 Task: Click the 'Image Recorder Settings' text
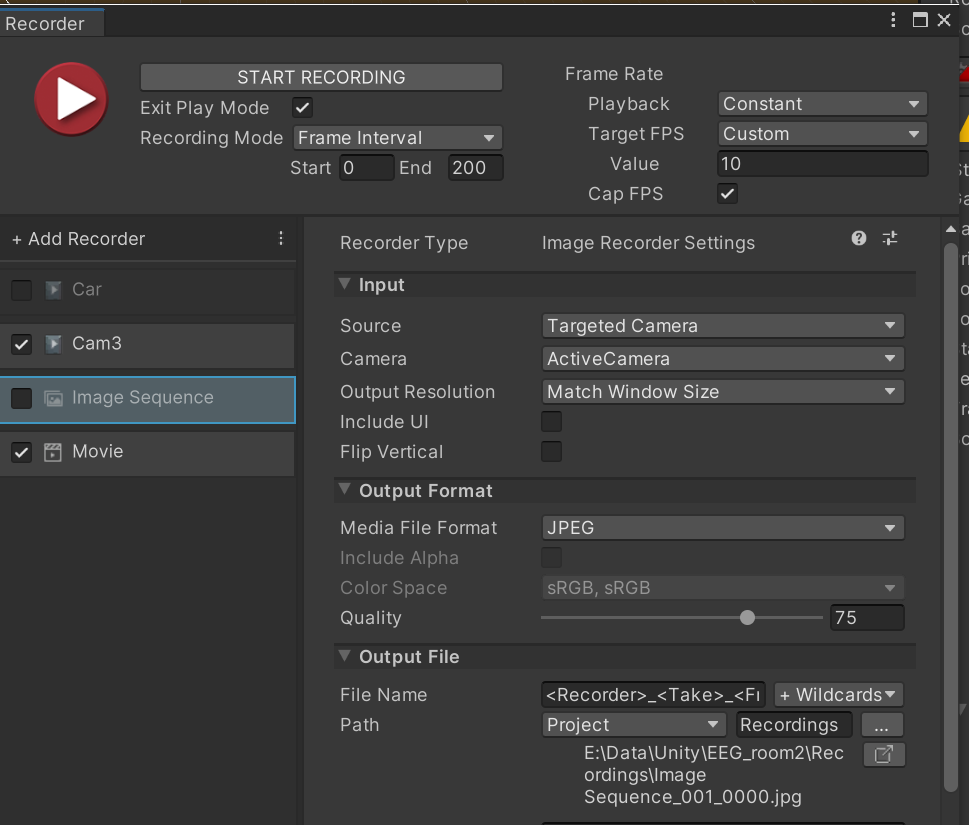(x=648, y=243)
